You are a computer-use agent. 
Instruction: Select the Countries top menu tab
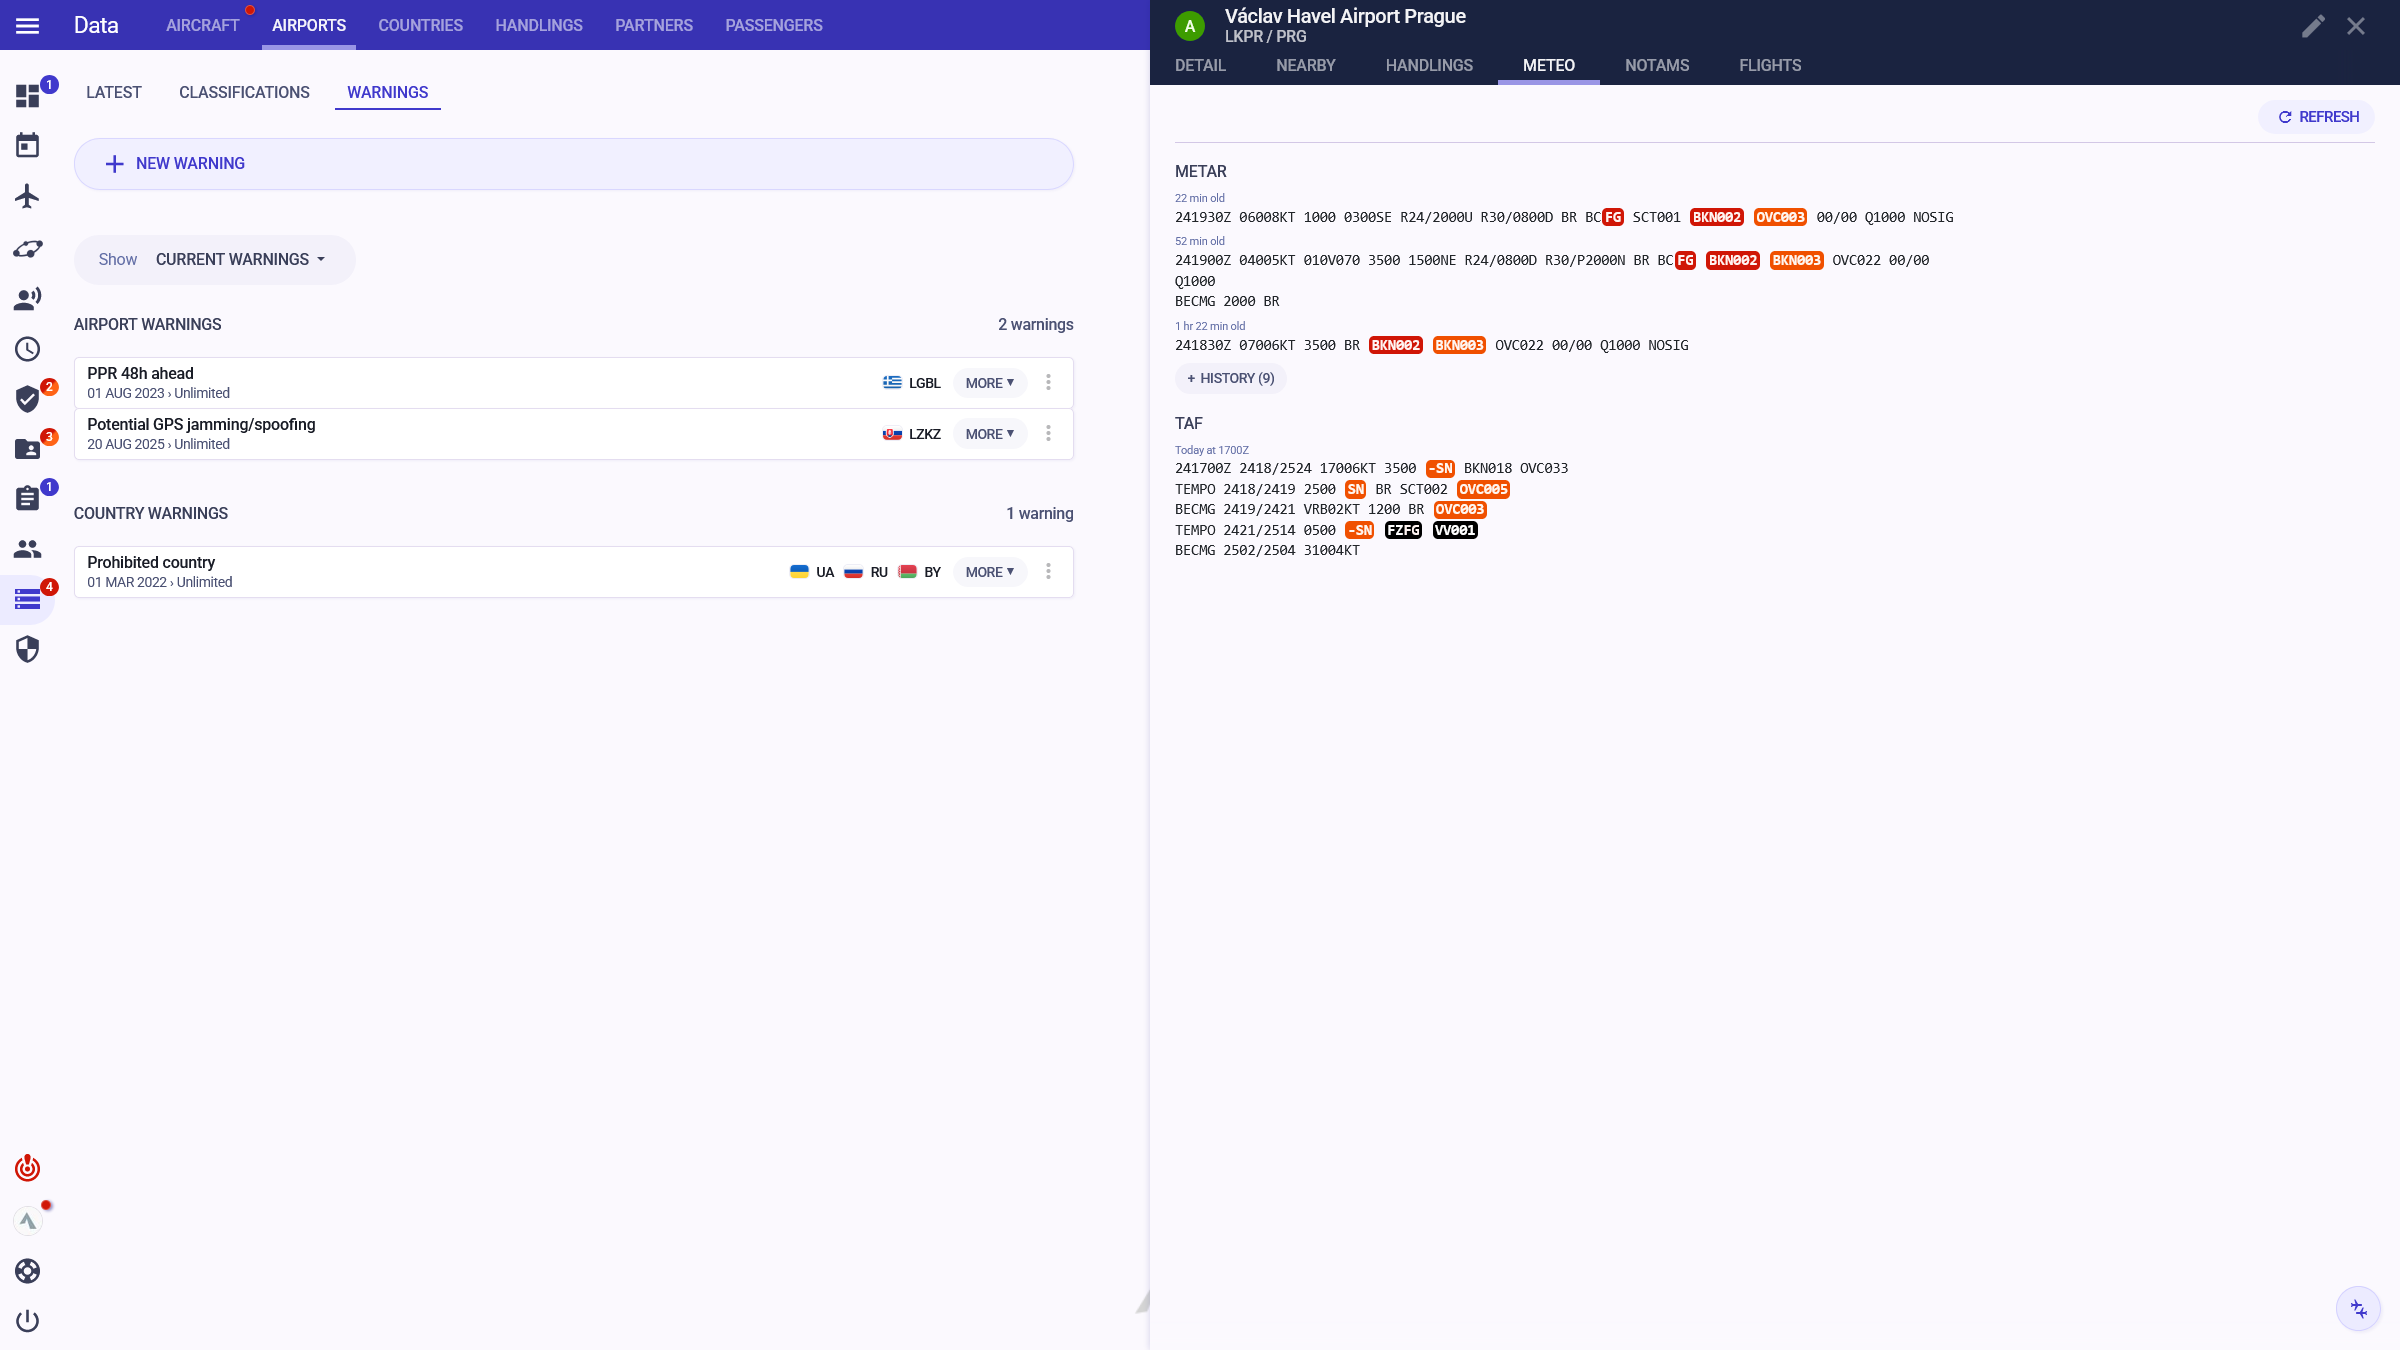(420, 26)
